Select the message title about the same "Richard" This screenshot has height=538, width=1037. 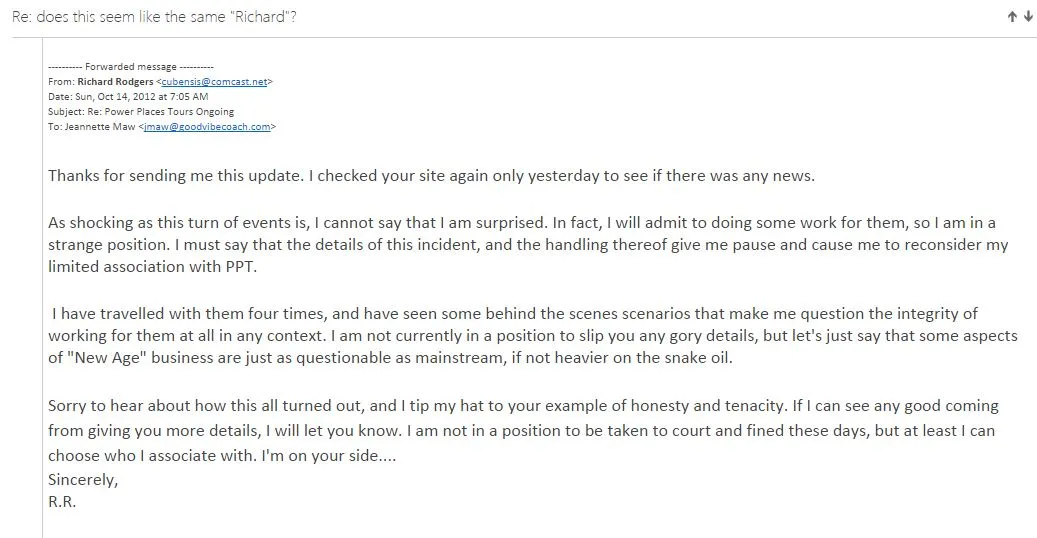tap(154, 17)
